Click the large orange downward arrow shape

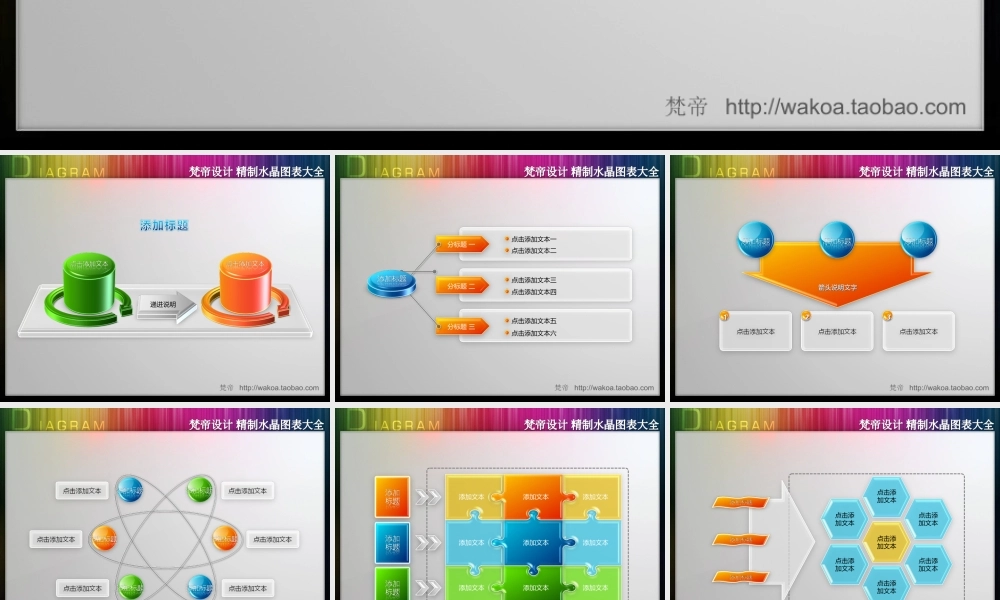(x=837, y=278)
